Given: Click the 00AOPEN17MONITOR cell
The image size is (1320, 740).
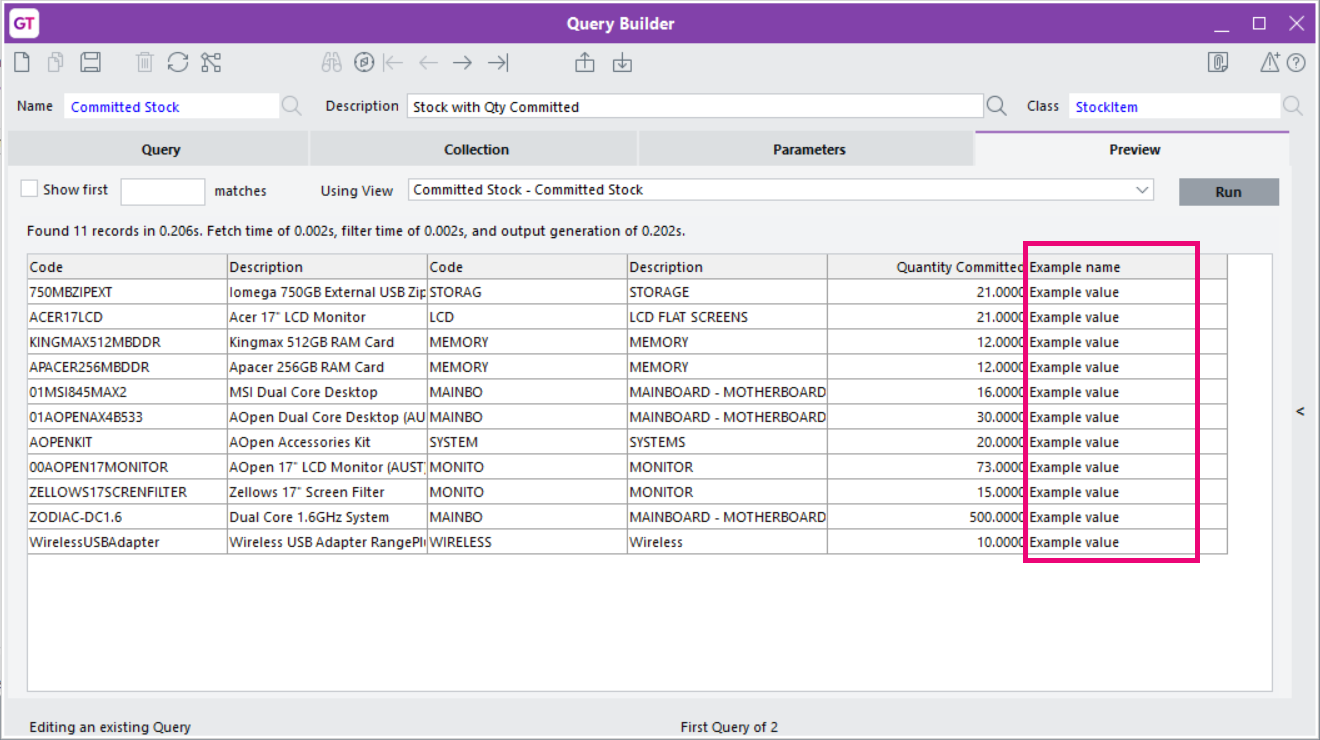Looking at the screenshot, I should pyautogui.click(x=127, y=467).
